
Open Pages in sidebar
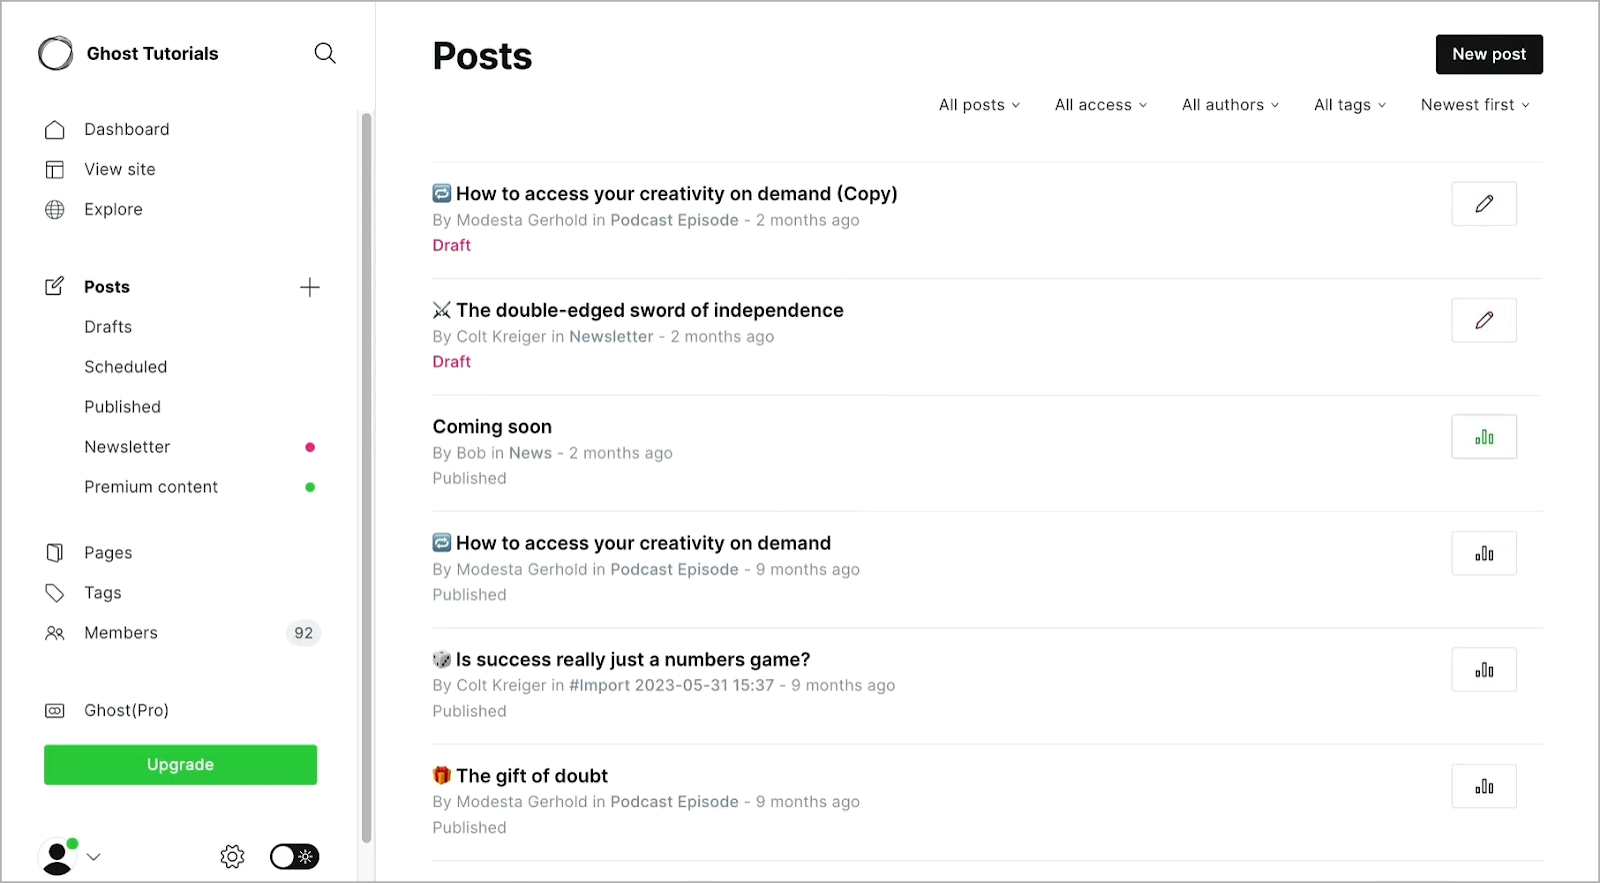[108, 553]
